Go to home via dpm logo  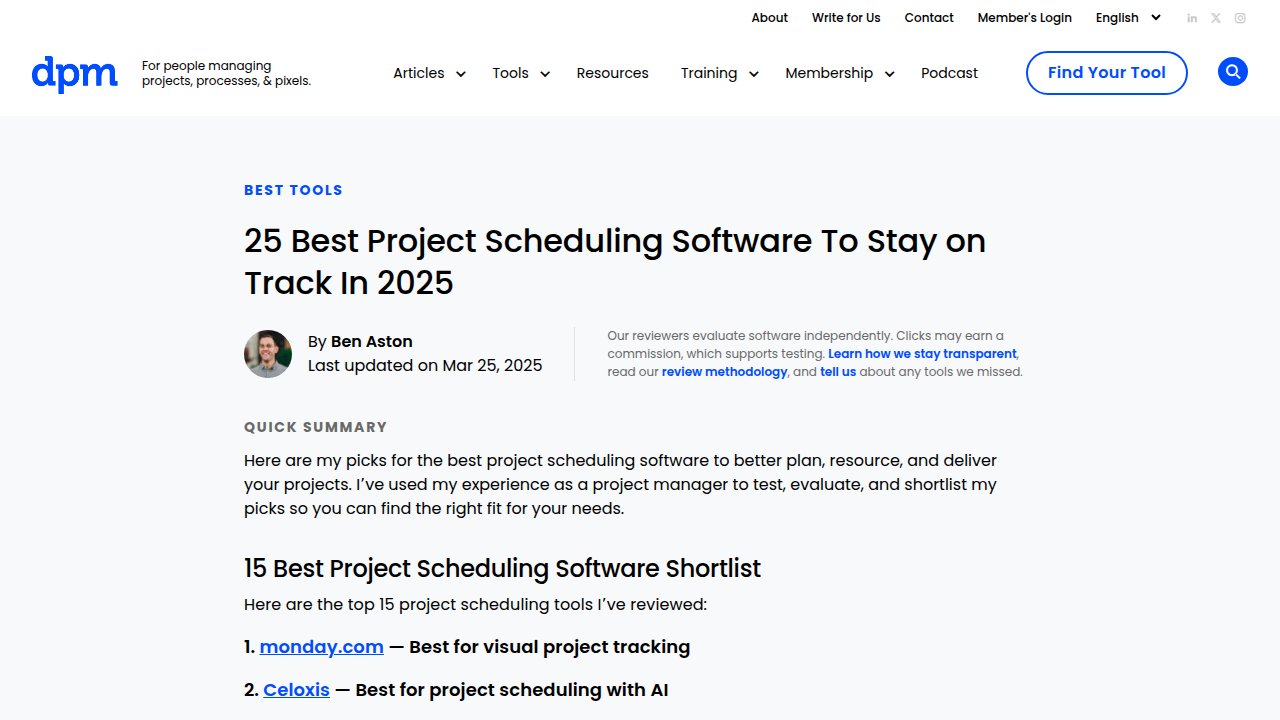point(75,74)
